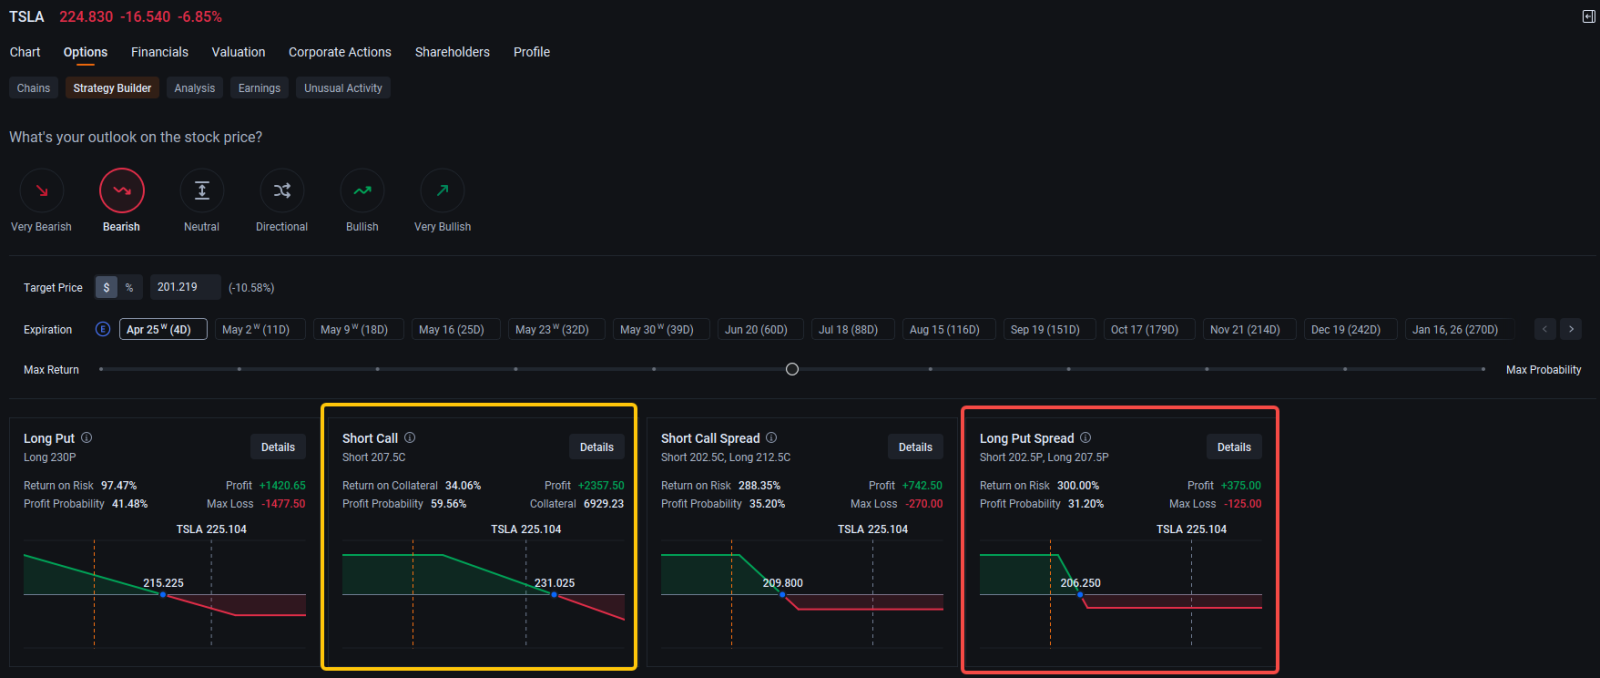The width and height of the screenshot is (1600, 678).
Task: Collapse the panel using top-right corner icon
Action: point(1588,17)
